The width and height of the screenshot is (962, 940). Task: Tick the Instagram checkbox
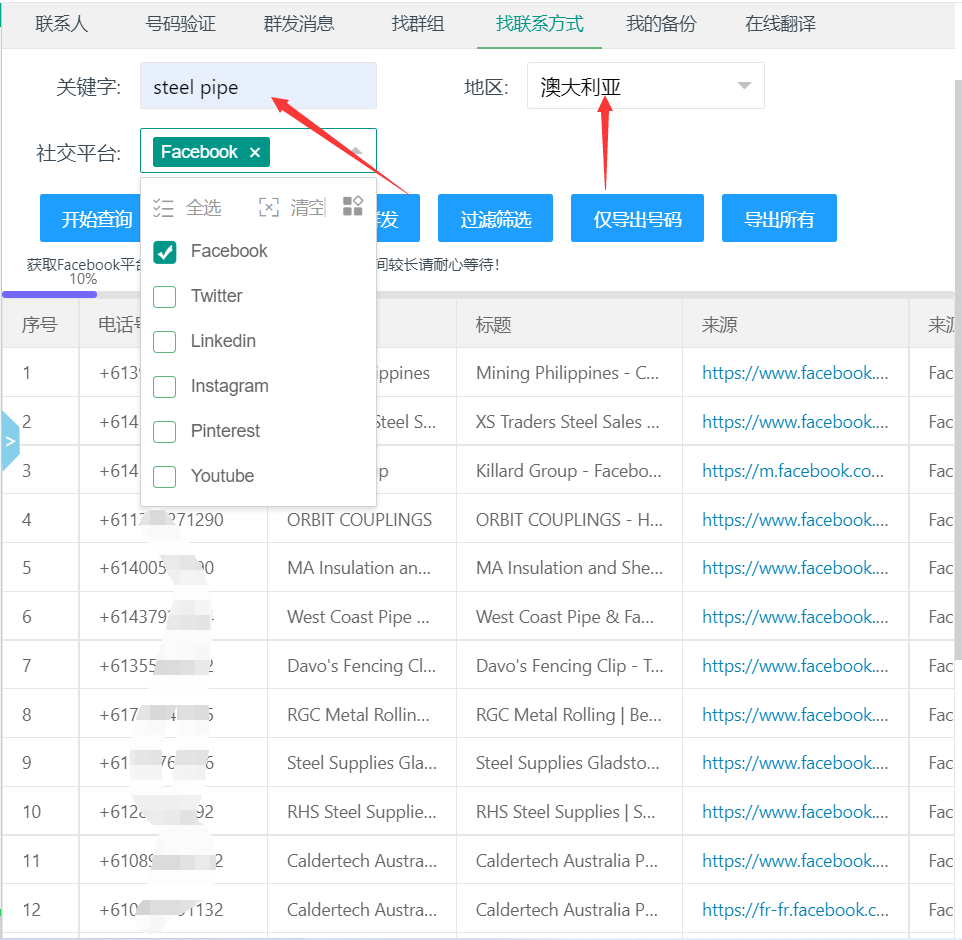tap(165, 387)
